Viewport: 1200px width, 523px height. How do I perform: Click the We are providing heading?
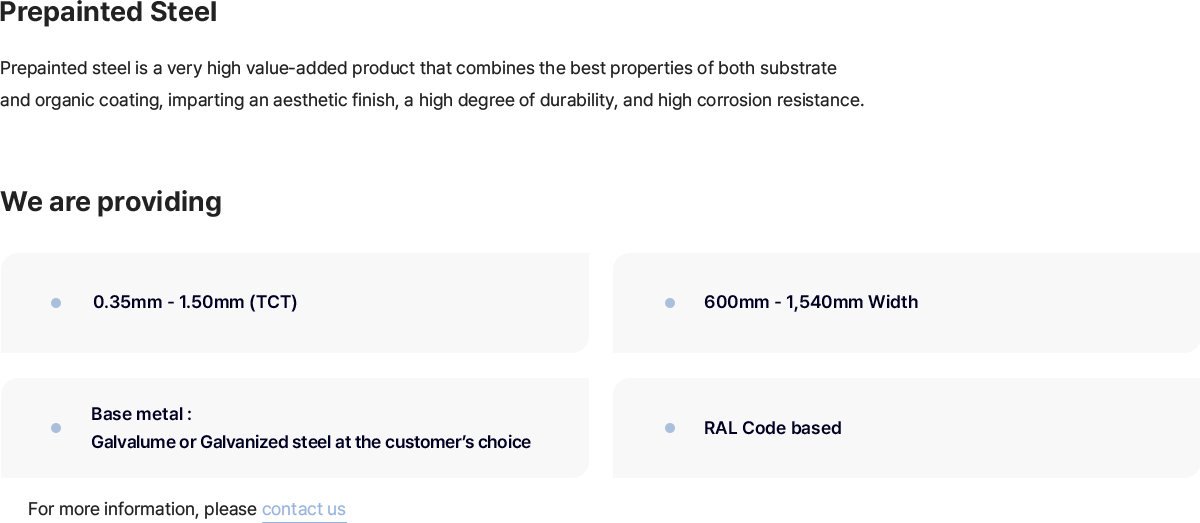click(x=111, y=202)
